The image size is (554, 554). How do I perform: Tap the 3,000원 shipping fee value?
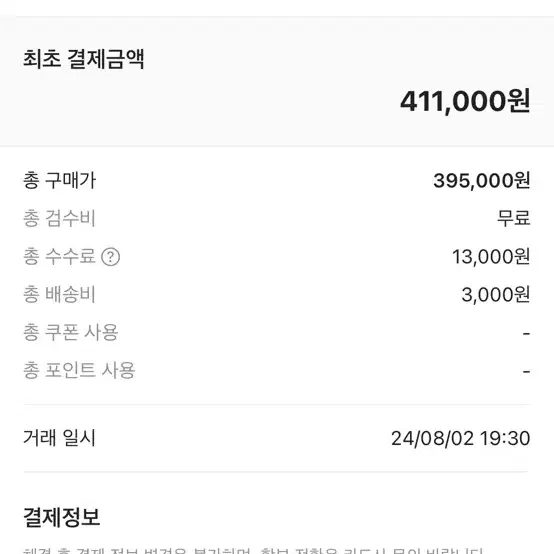[496, 295]
